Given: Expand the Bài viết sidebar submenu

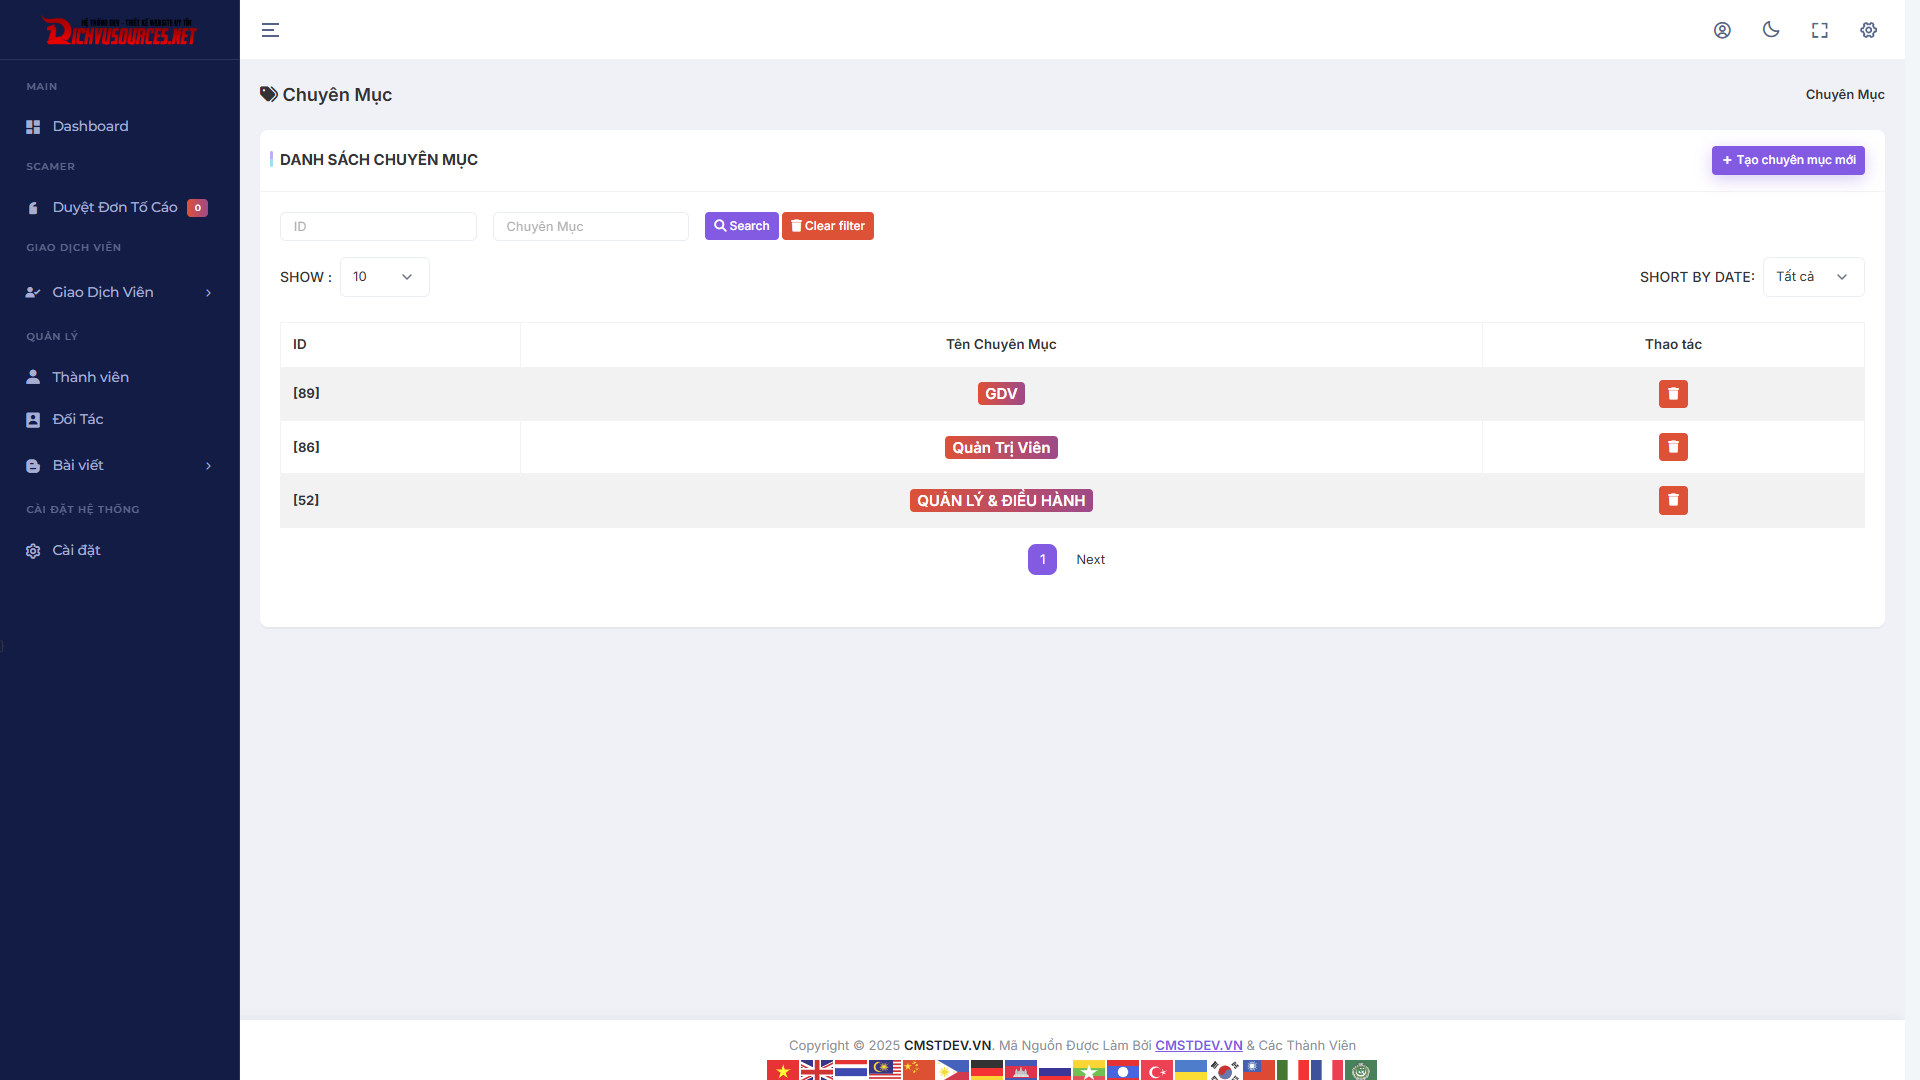Looking at the screenshot, I should click(120, 465).
